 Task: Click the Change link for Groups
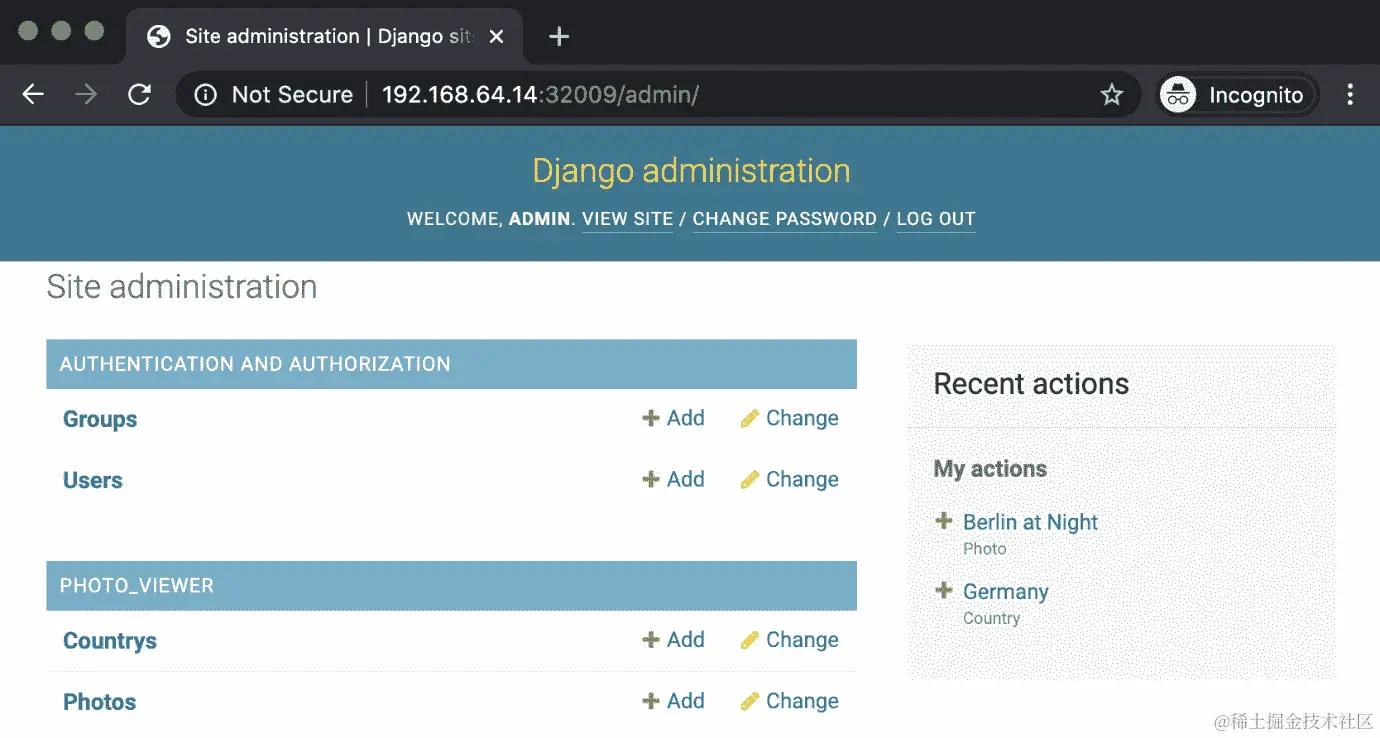click(x=789, y=418)
